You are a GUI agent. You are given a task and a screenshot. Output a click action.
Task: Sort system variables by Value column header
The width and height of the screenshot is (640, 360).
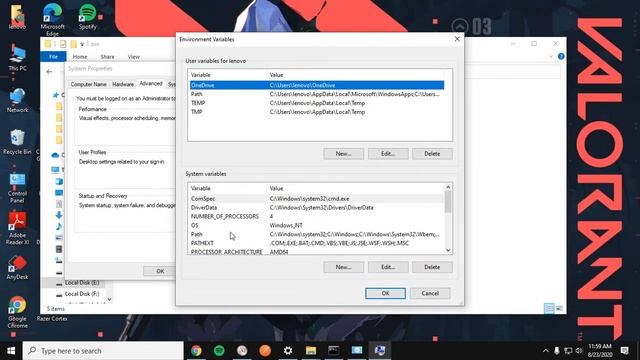click(355, 189)
